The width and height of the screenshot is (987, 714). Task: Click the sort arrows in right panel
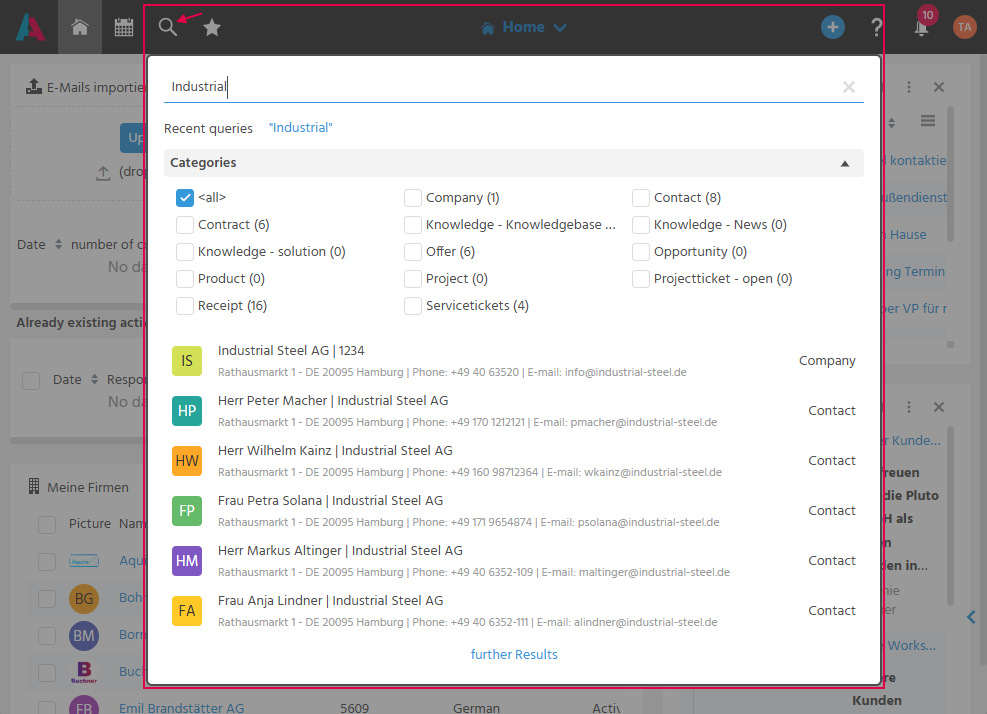point(891,123)
